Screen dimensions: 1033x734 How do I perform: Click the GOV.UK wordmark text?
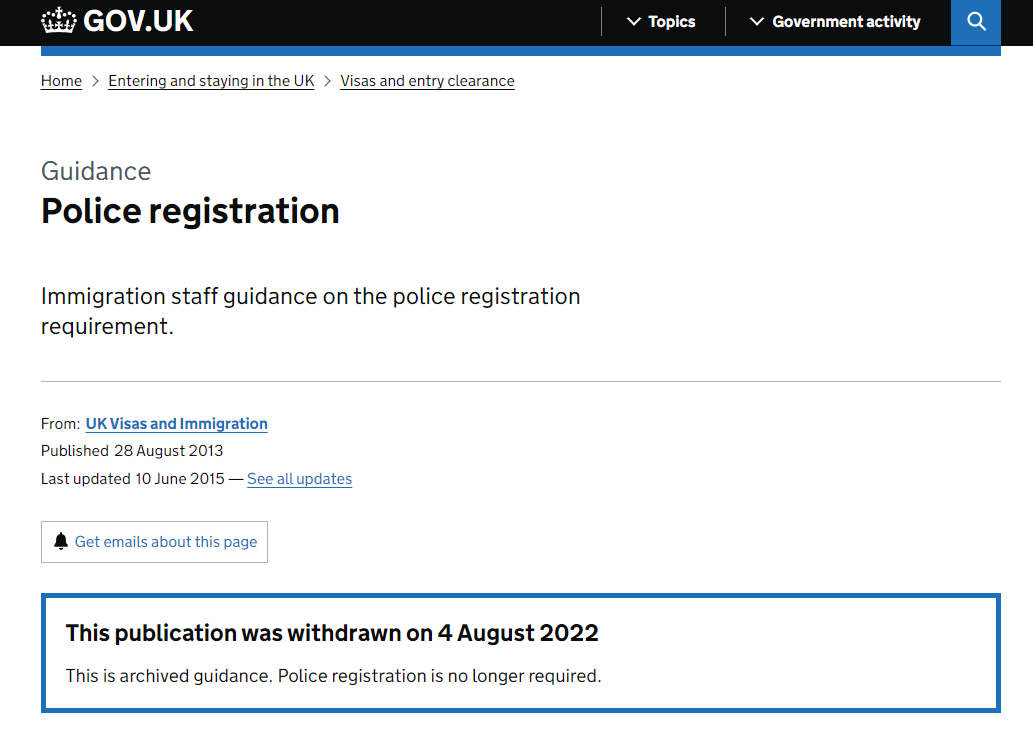(x=139, y=21)
